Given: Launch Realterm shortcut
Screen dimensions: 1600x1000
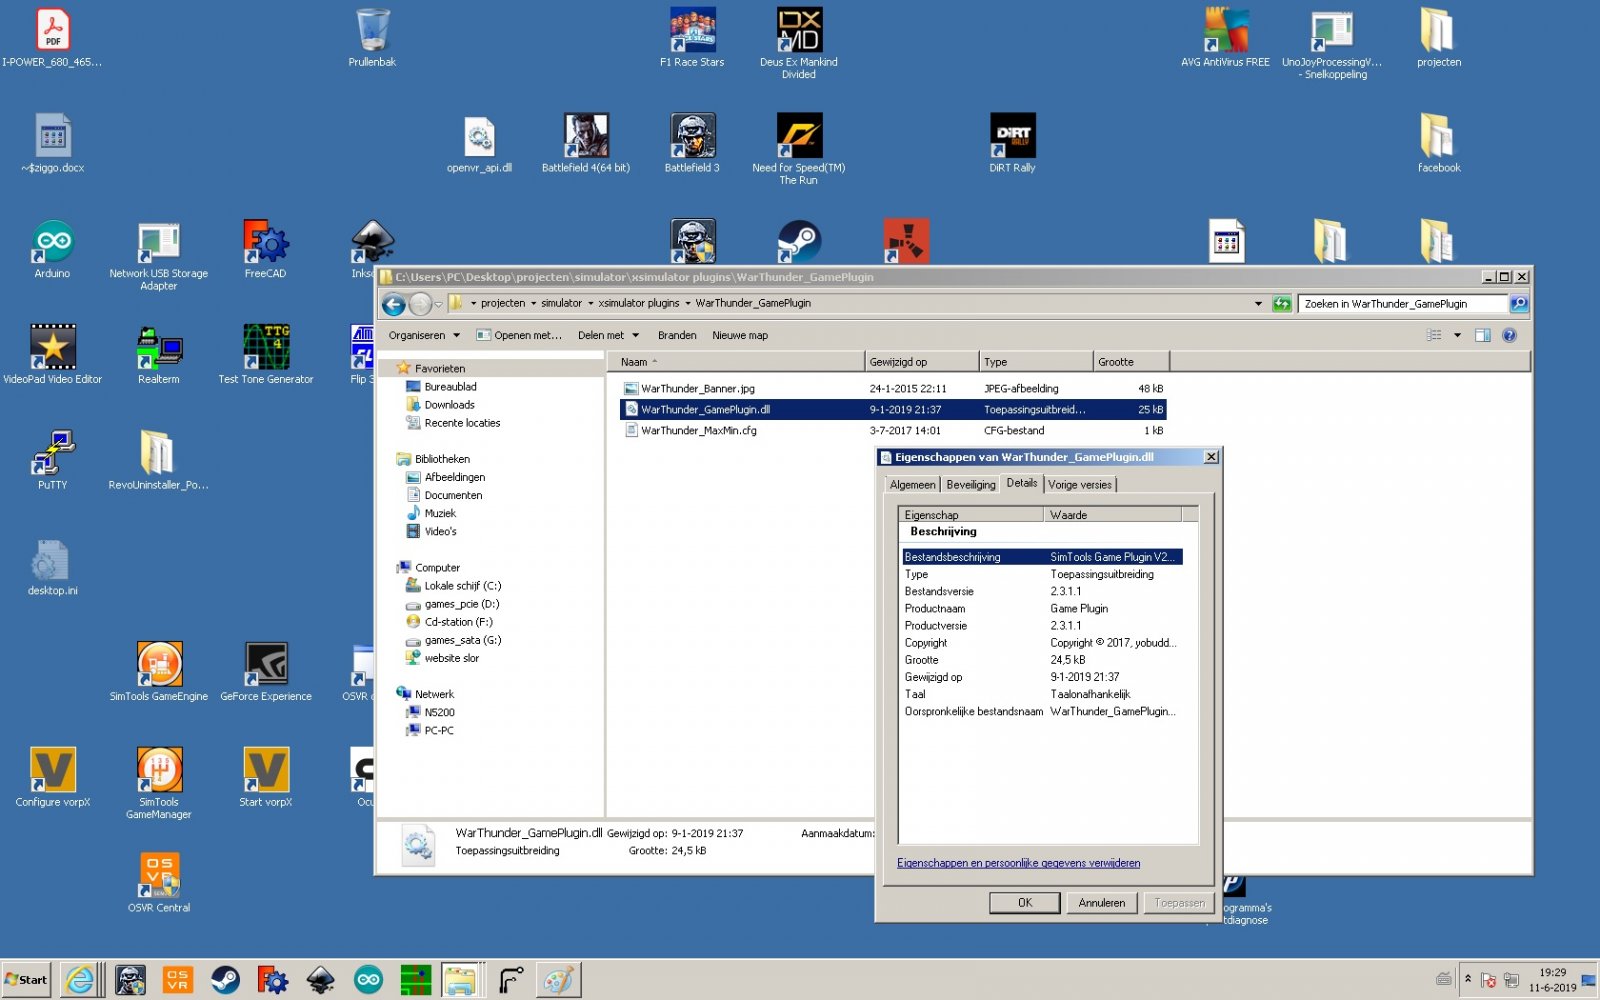Looking at the screenshot, I should pyautogui.click(x=159, y=354).
